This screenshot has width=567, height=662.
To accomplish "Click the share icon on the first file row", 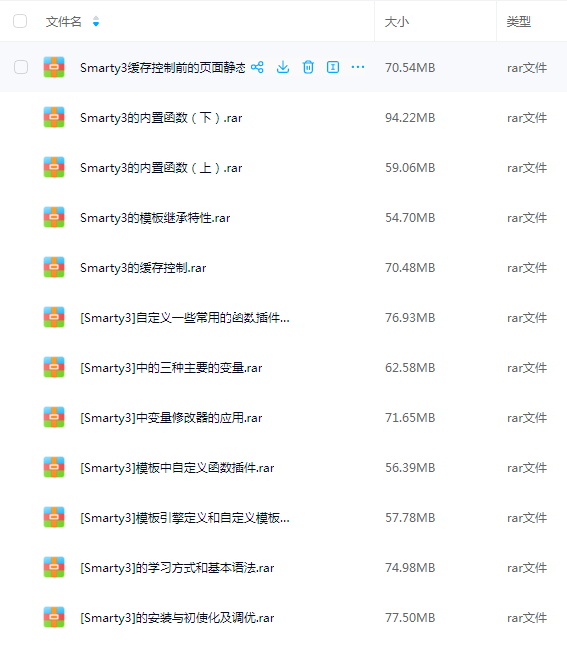I will tap(257, 67).
